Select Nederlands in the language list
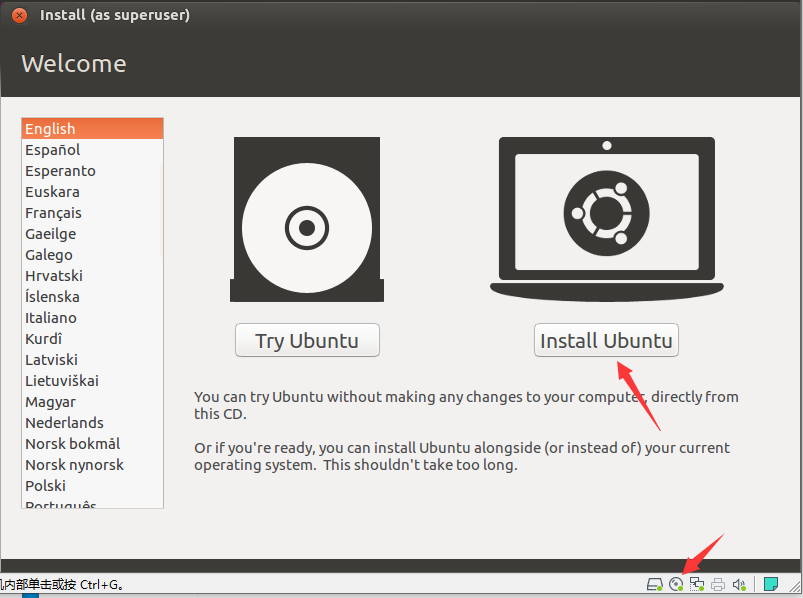Screen dimensions: 803x598 (x=92, y=423)
